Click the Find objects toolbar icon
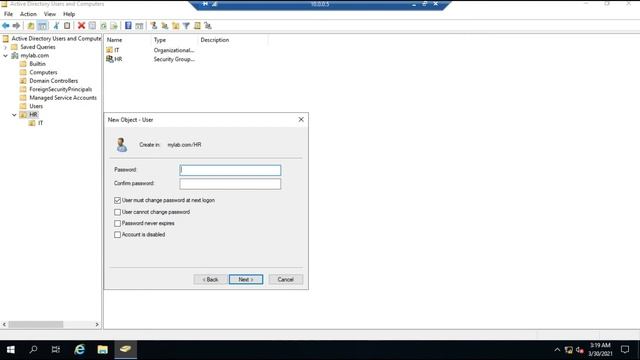Image resolution: width=640 pixels, height=360 pixels. (x=197, y=26)
